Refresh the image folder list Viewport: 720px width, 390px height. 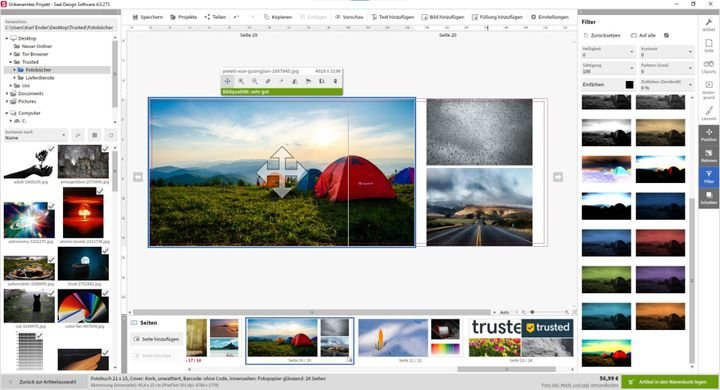click(x=111, y=135)
